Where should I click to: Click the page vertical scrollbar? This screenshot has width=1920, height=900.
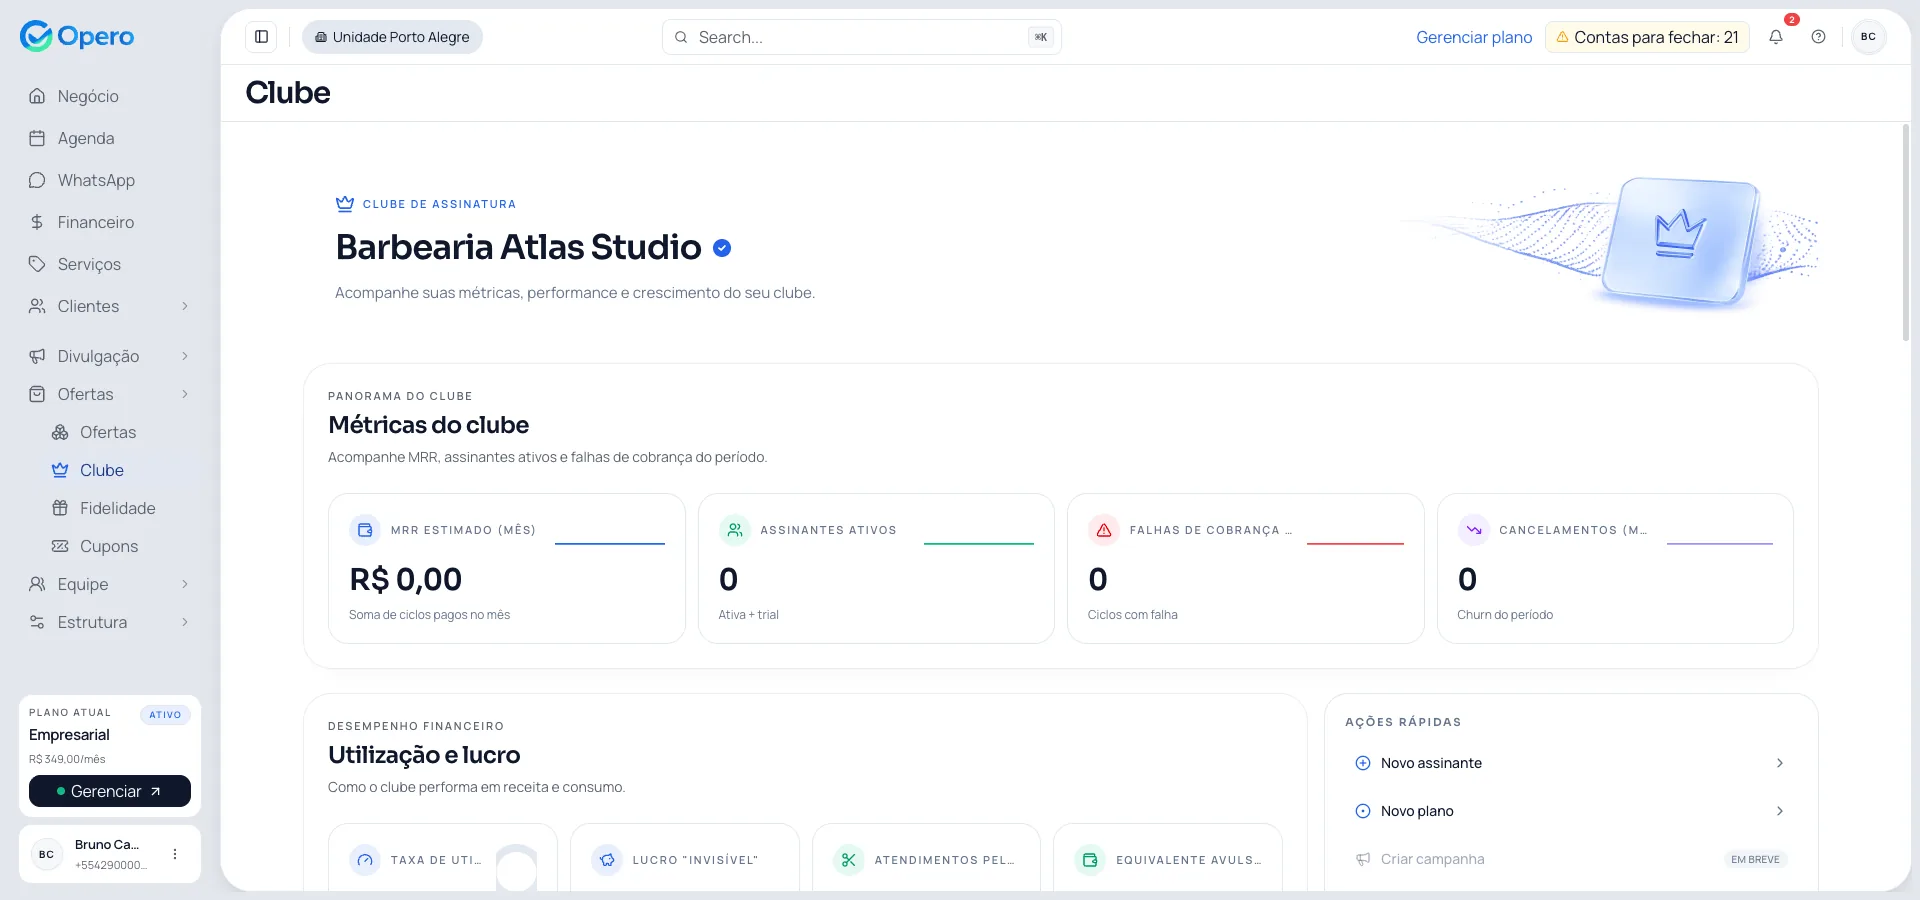1906,232
